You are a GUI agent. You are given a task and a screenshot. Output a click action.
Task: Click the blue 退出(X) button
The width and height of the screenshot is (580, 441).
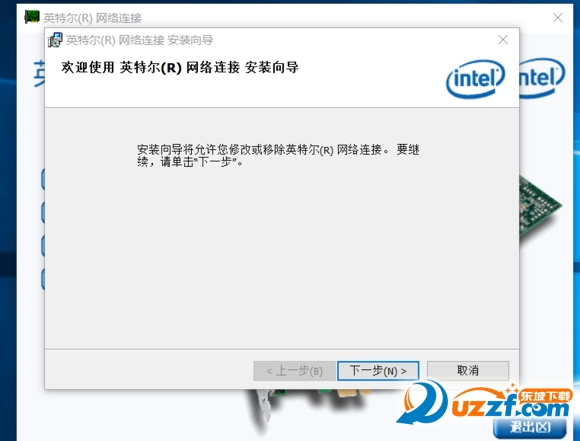click(530, 428)
